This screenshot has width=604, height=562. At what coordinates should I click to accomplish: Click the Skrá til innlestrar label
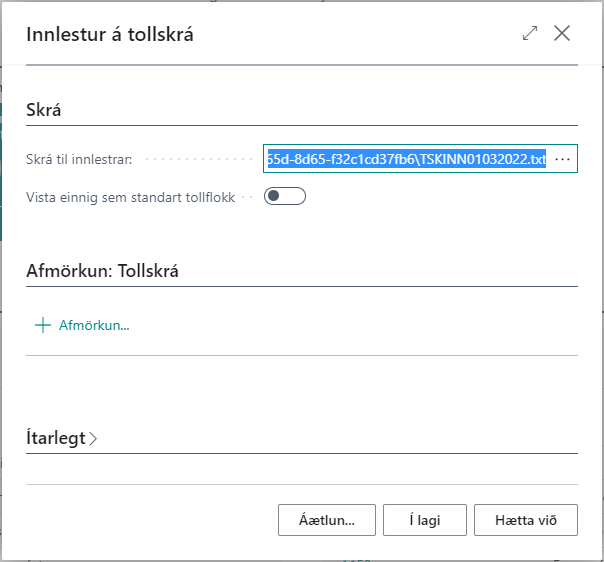coord(85,159)
